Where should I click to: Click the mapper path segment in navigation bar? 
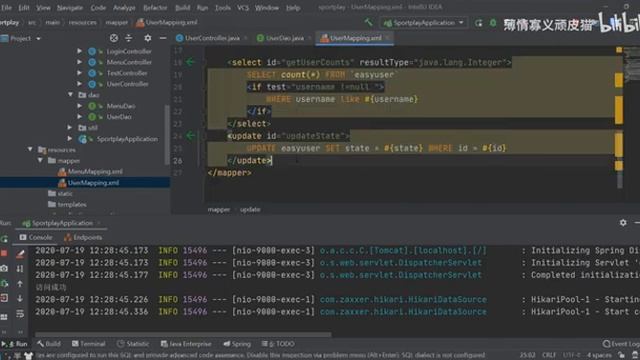pos(117,23)
